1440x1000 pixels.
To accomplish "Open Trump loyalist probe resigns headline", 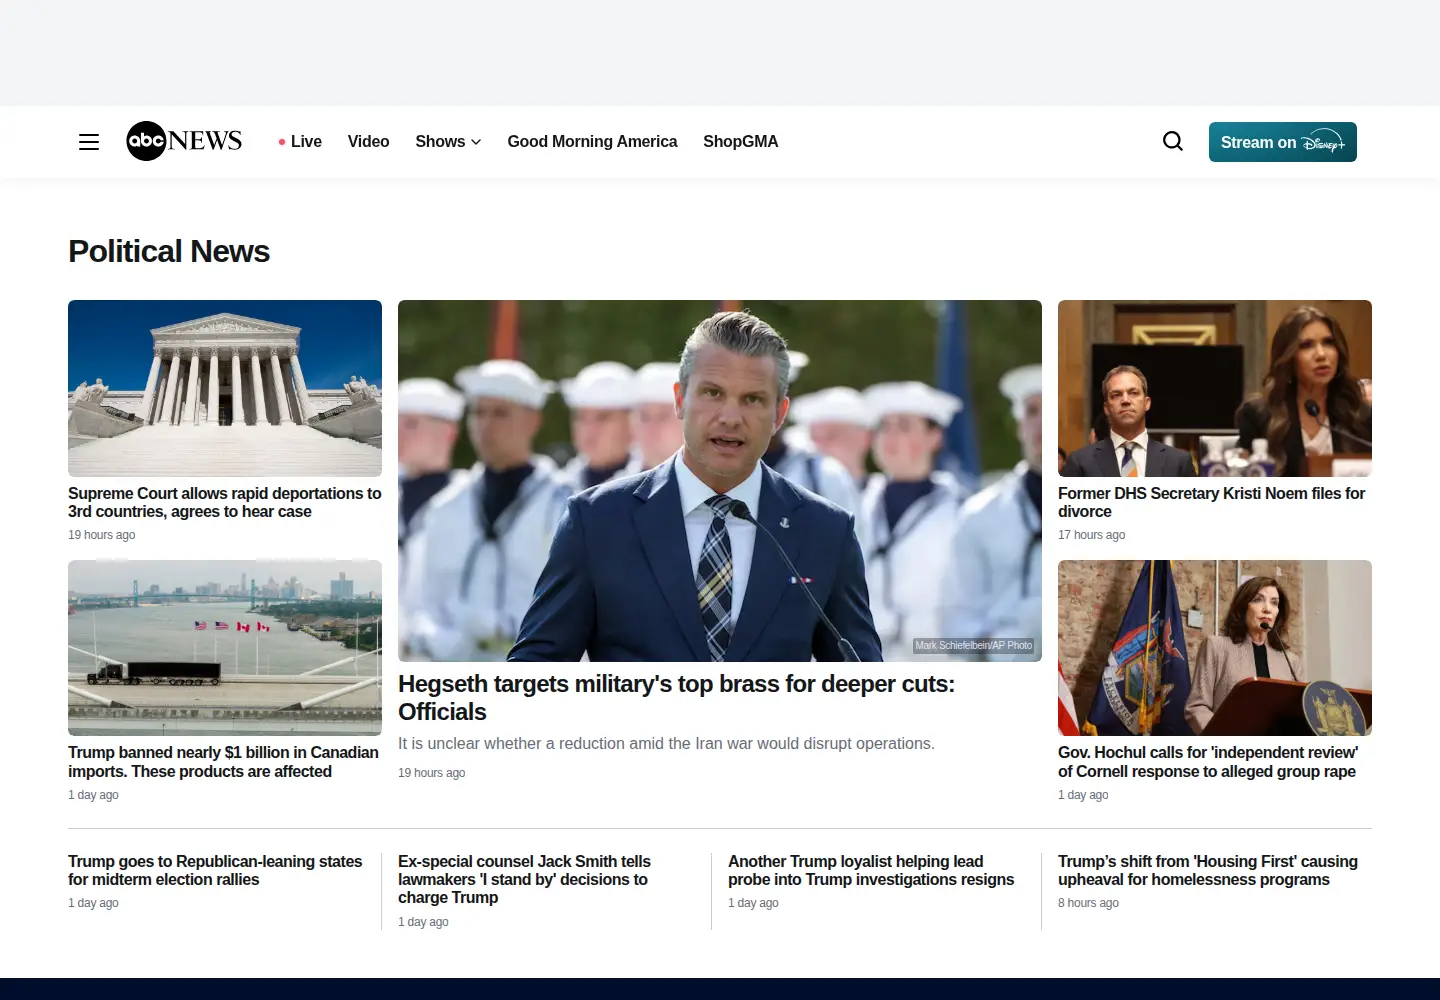I will [871, 870].
